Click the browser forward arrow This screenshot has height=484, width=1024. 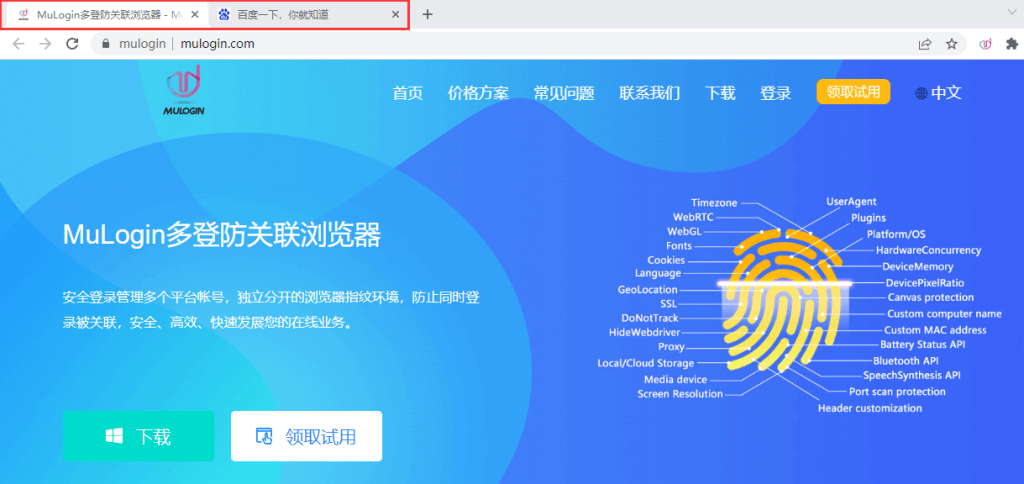pos(45,44)
